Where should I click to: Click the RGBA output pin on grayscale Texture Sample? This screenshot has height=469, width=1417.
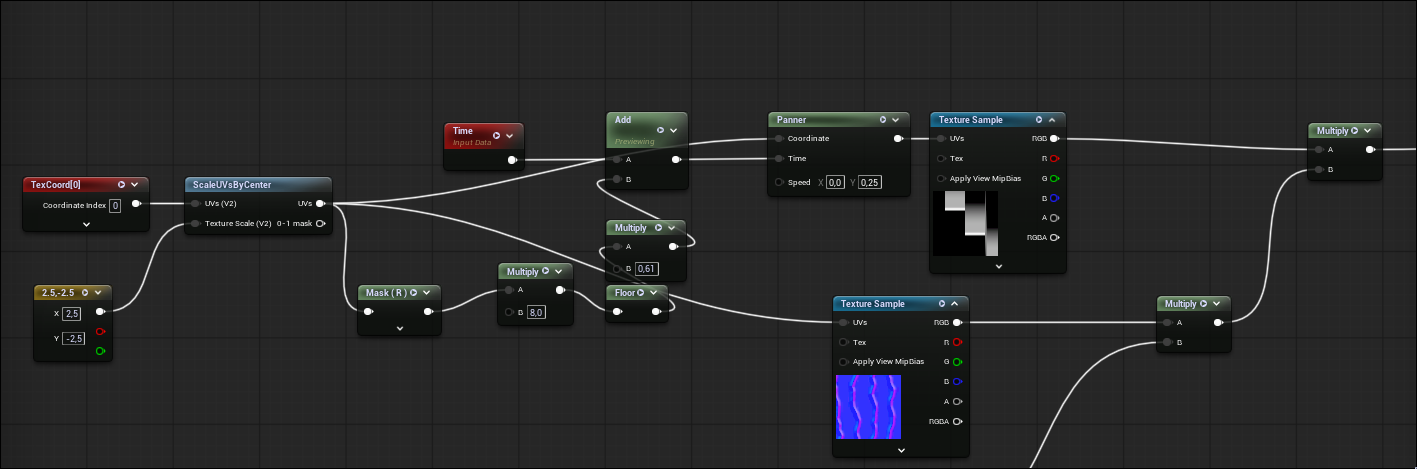pos(1054,237)
